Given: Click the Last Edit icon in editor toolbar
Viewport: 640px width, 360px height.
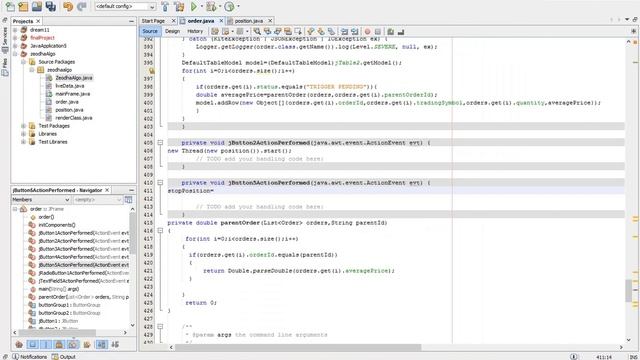Looking at the screenshot, I should (x=215, y=31).
